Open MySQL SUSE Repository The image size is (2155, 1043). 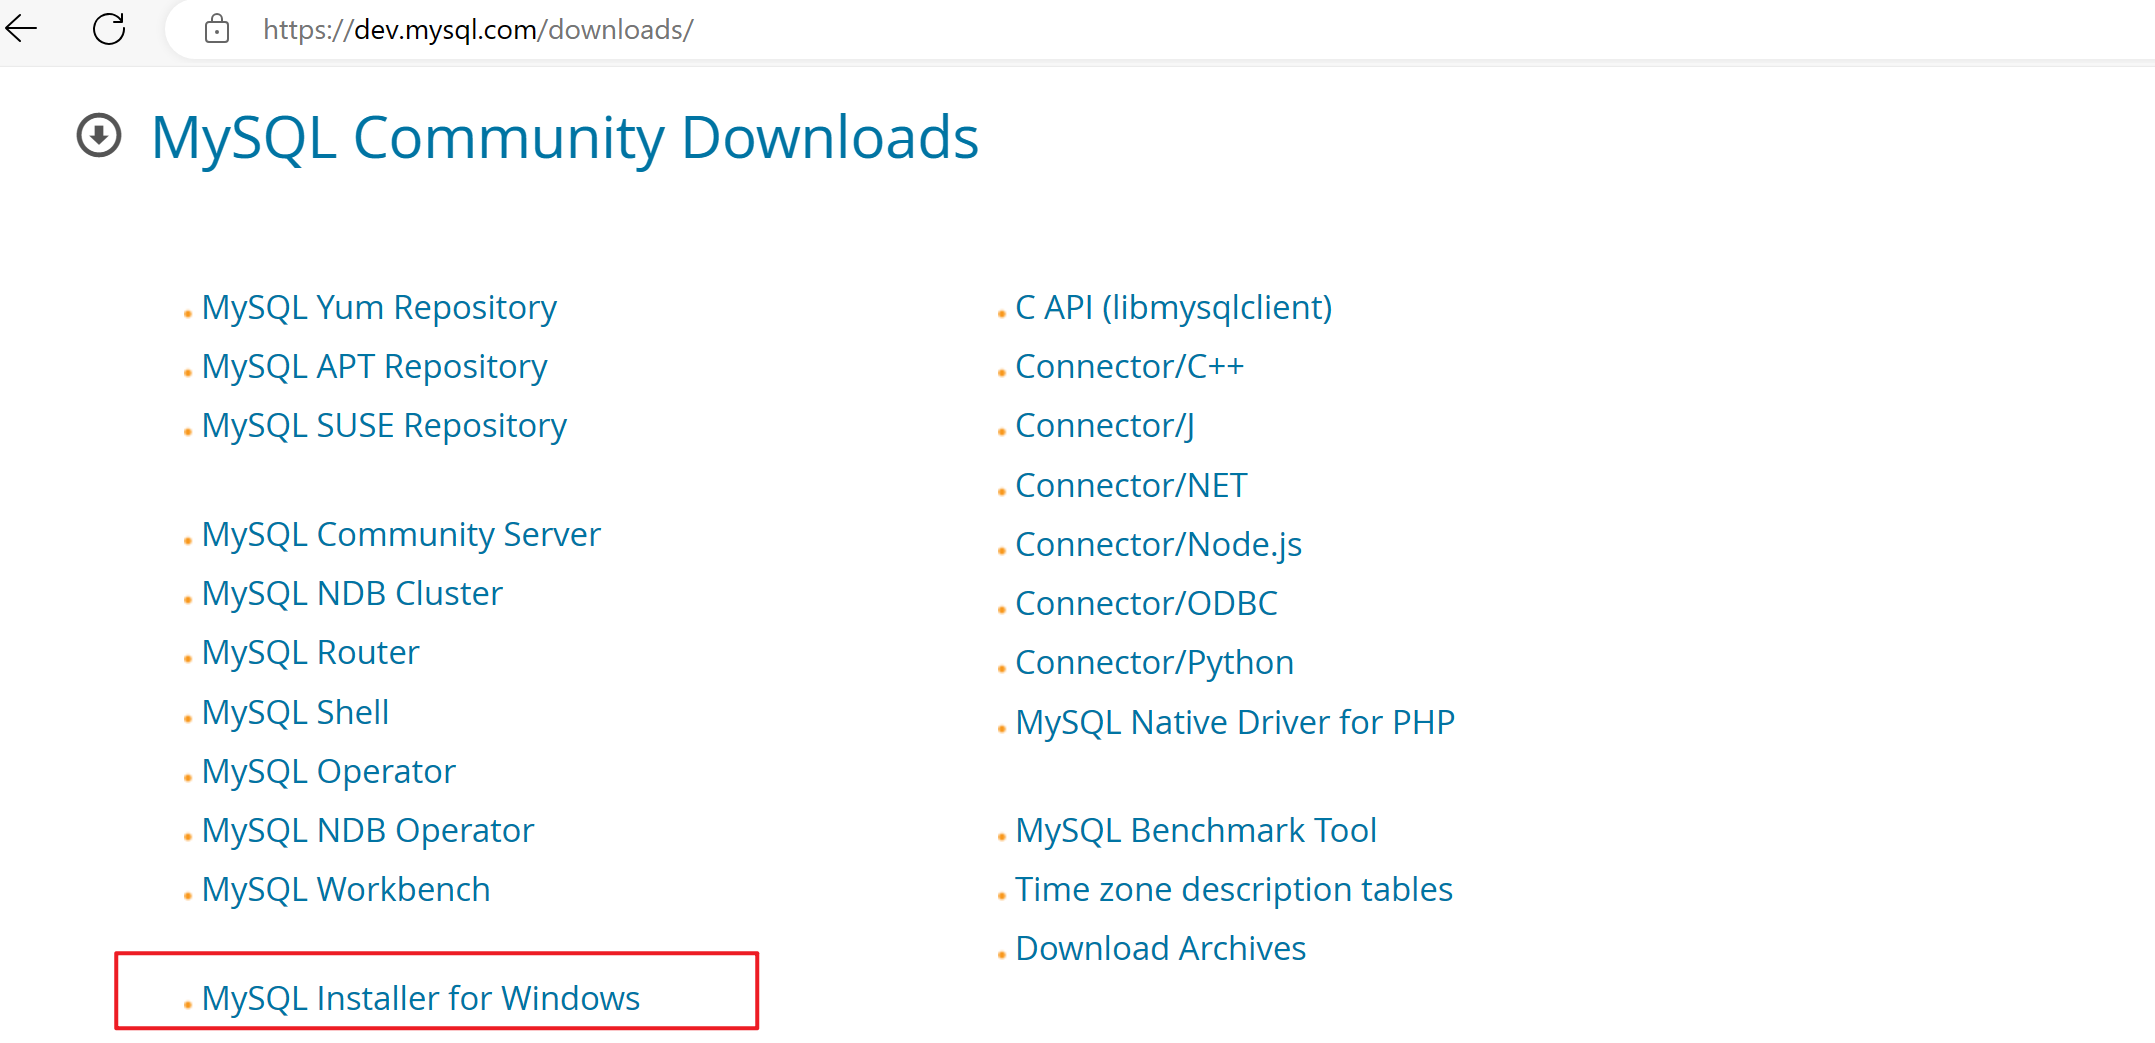click(384, 426)
